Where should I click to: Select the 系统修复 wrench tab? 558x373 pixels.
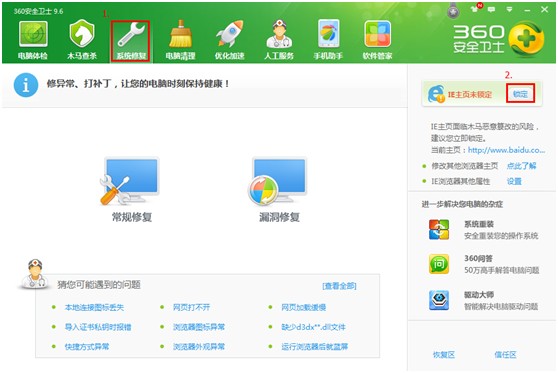coord(130,41)
